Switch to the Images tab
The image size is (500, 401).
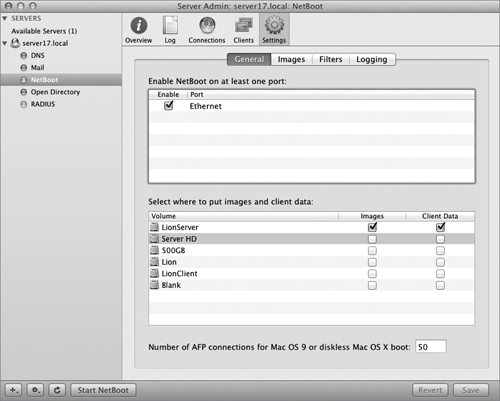point(291,59)
